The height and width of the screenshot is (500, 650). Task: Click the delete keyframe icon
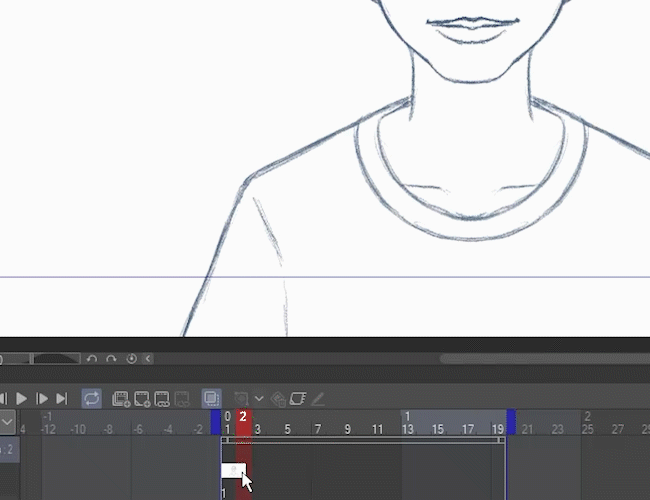point(278,399)
